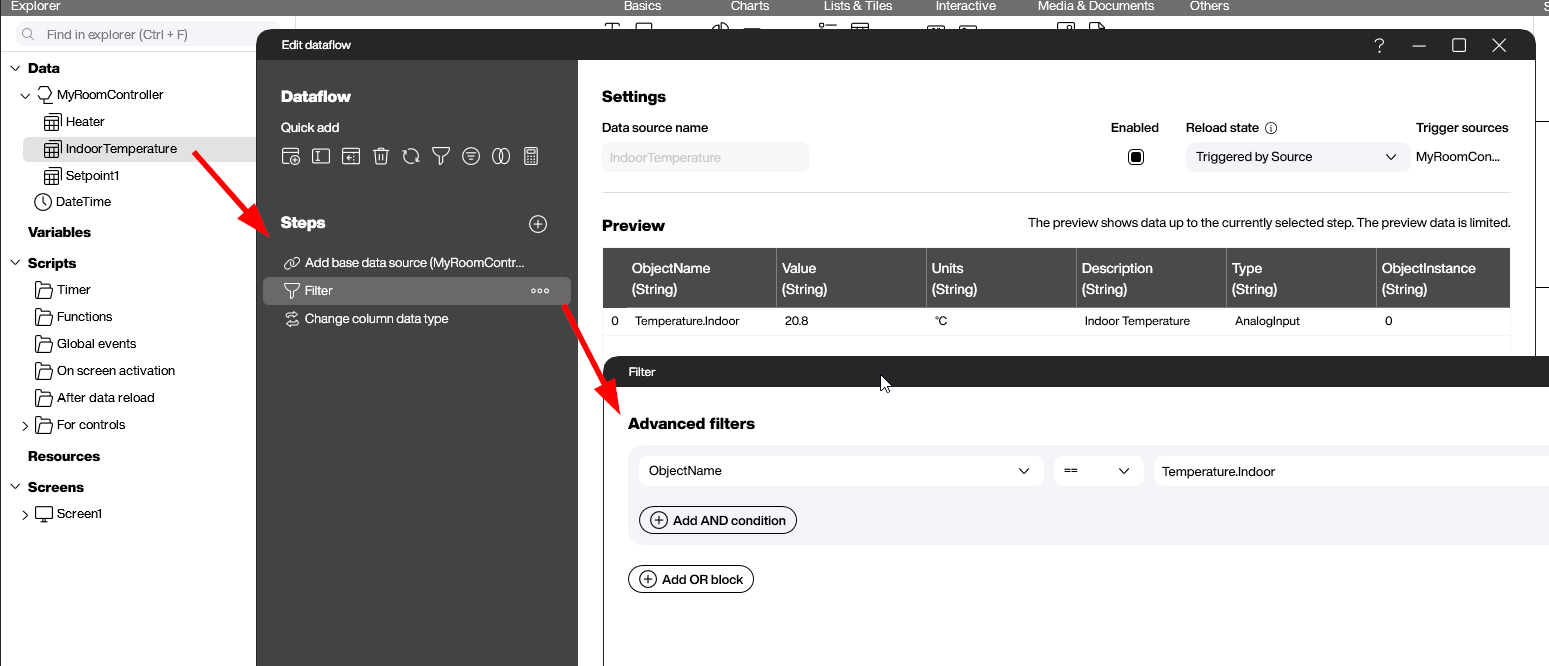Toggle the Enabled switch for the data source
Image resolution: width=1549 pixels, height=666 pixels.
pyautogui.click(x=1136, y=157)
